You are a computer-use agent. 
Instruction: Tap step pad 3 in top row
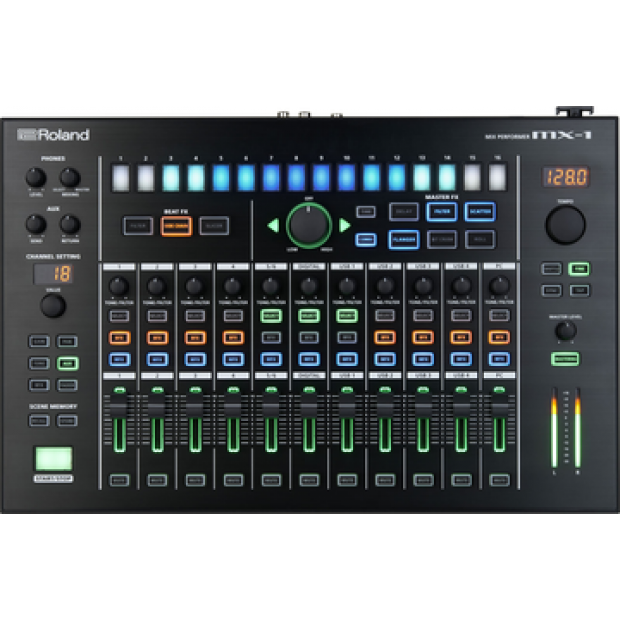(171, 178)
